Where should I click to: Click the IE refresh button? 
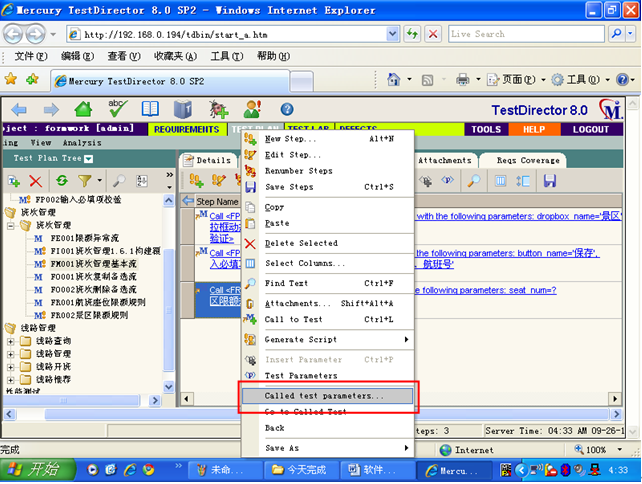[x=412, y=34]
